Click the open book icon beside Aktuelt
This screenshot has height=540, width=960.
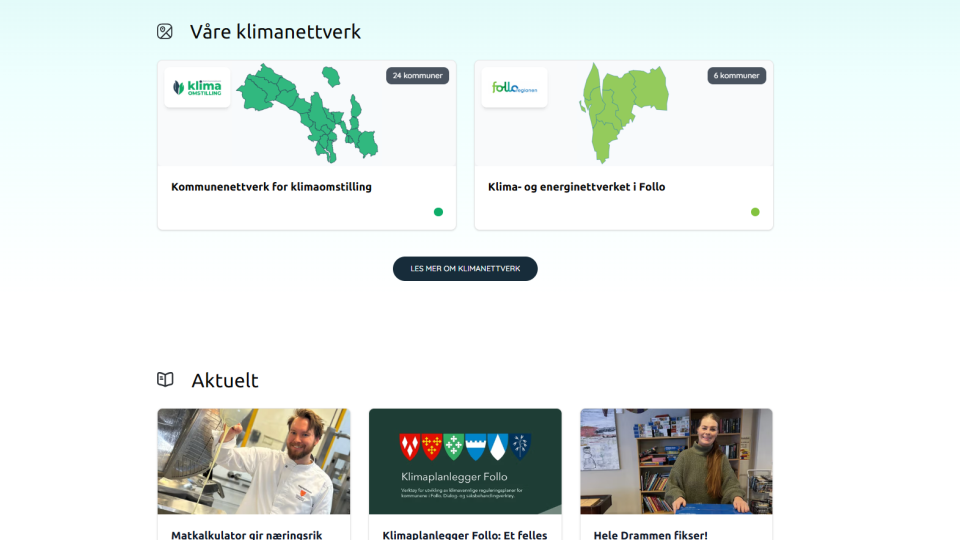point(165,380)
